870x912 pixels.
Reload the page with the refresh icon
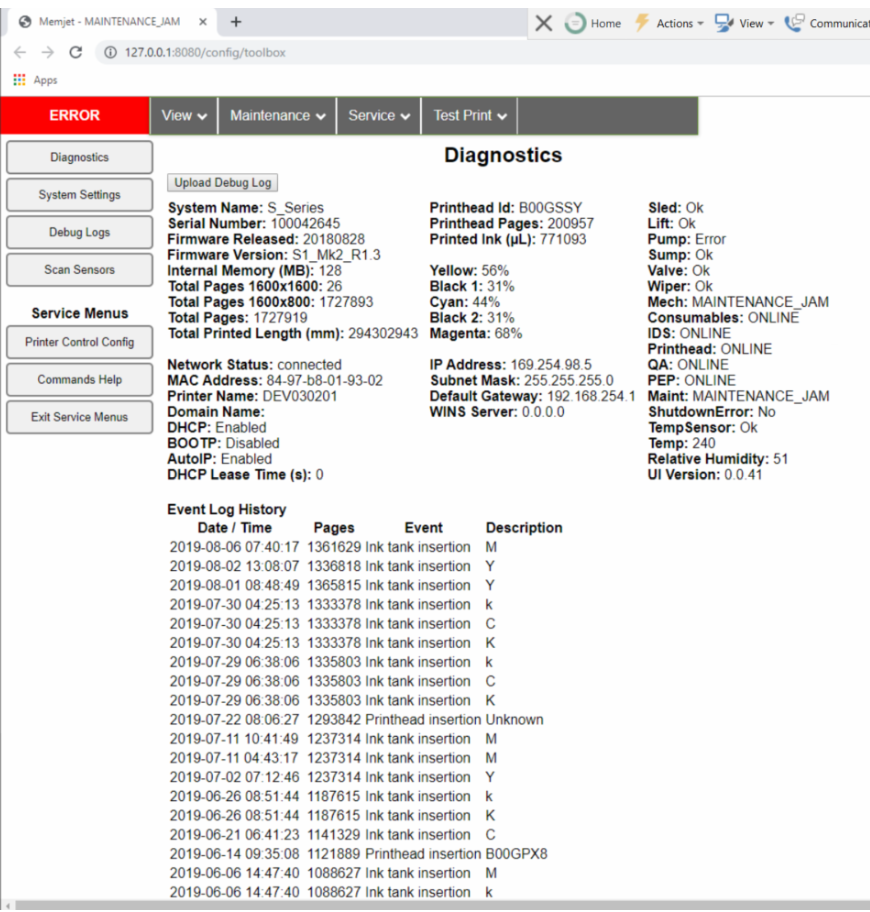(76, 52)
